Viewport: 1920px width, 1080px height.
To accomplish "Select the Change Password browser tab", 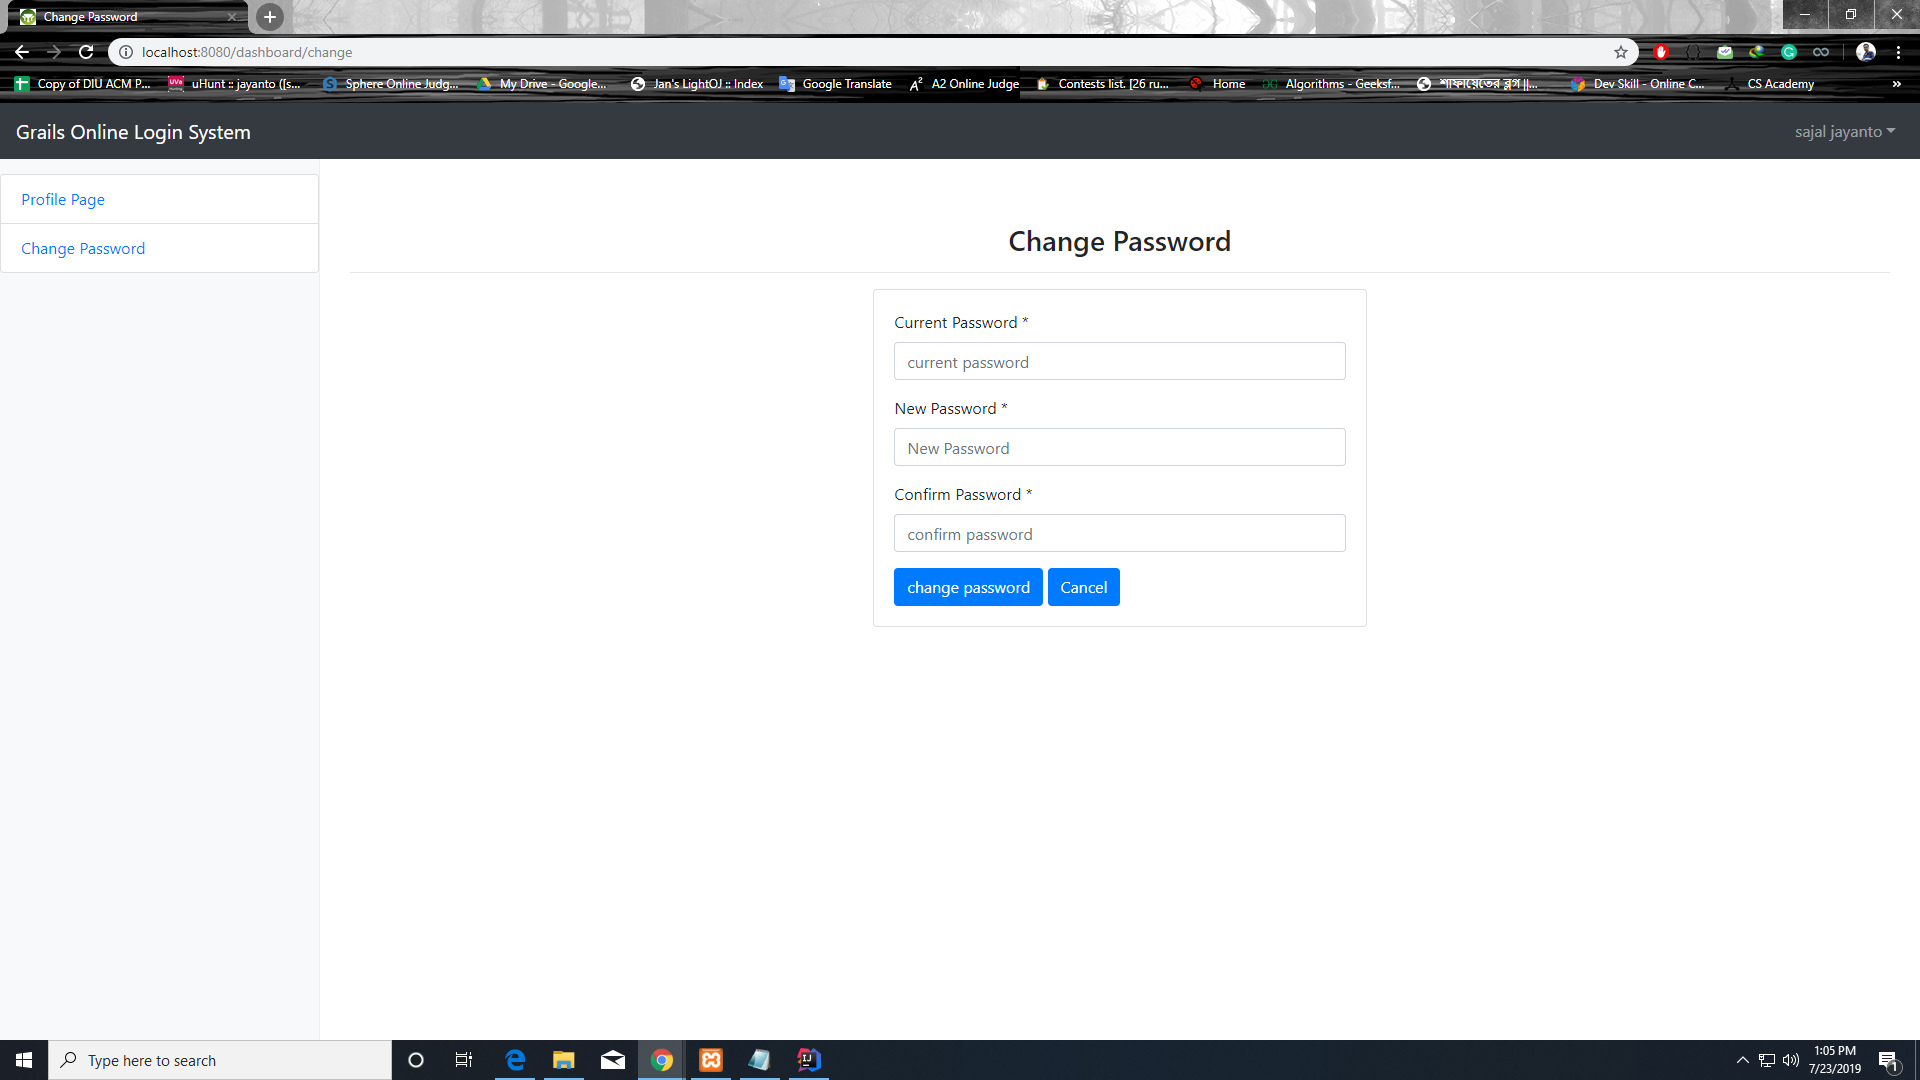I will pyautogui.click(x=120, y=16).
